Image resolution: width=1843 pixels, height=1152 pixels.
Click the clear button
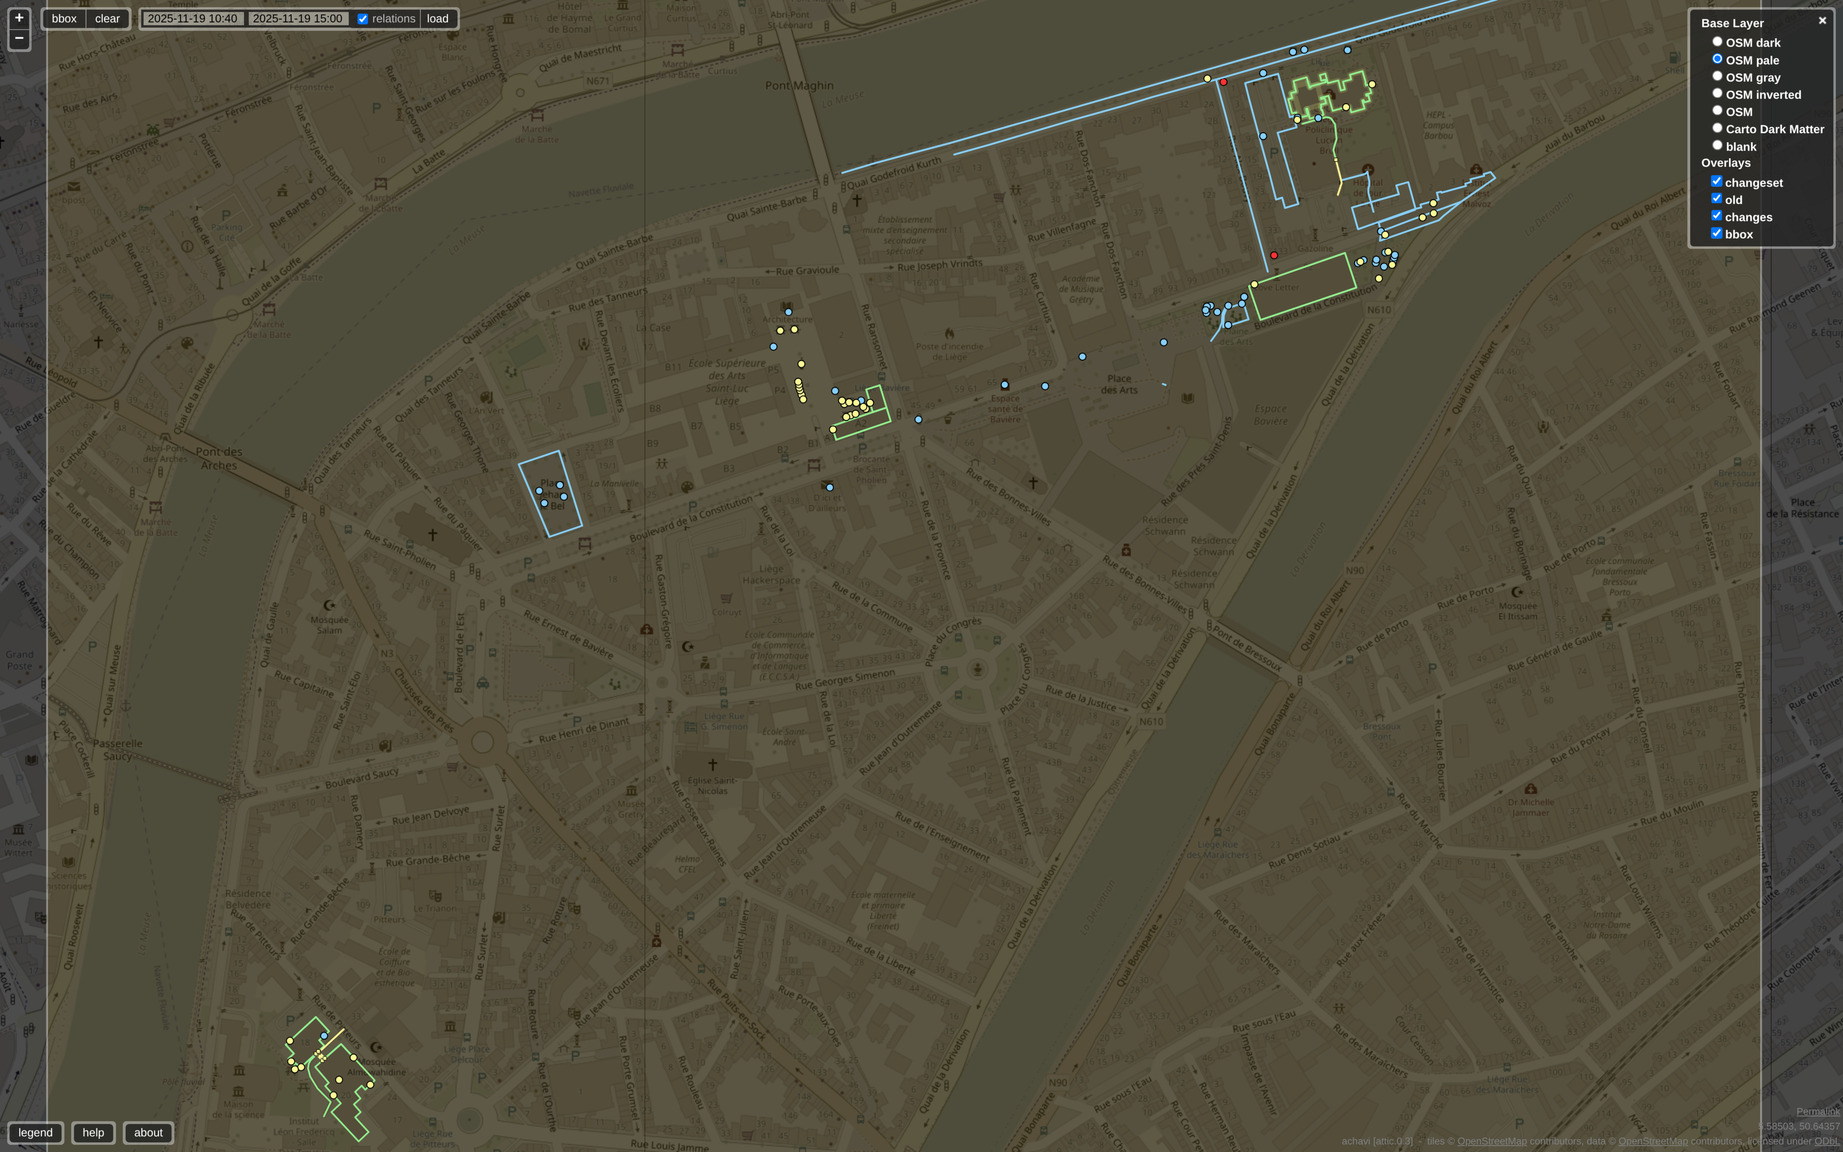point(107,19)
